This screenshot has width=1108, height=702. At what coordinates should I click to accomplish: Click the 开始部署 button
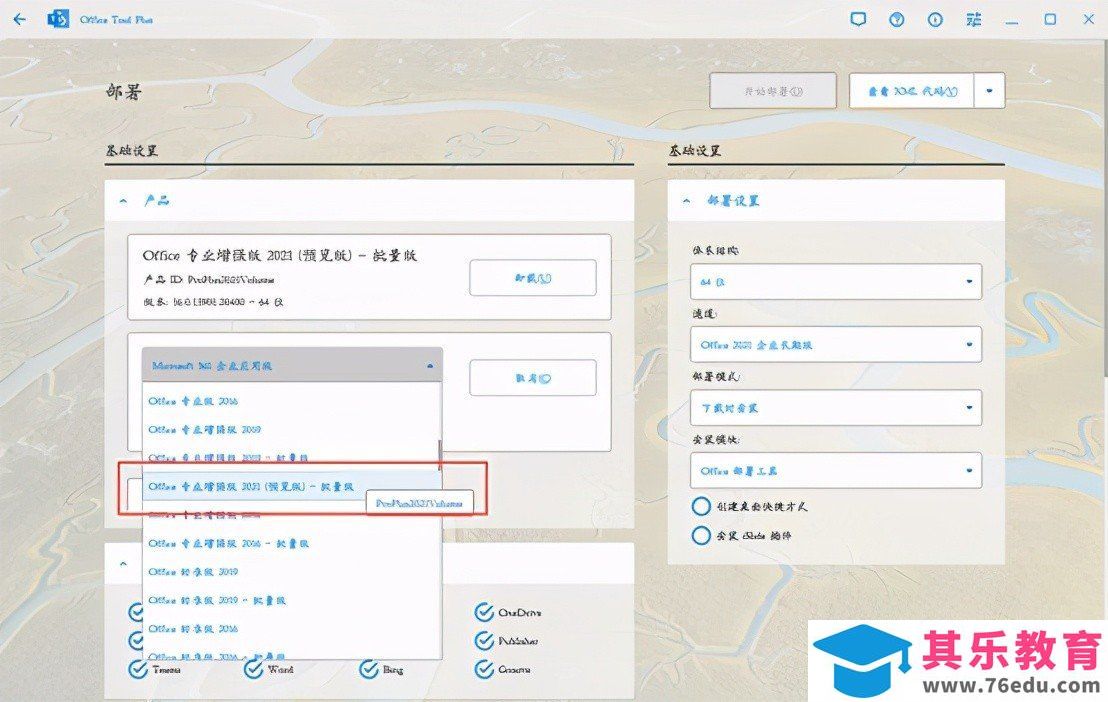click(773, 91)
